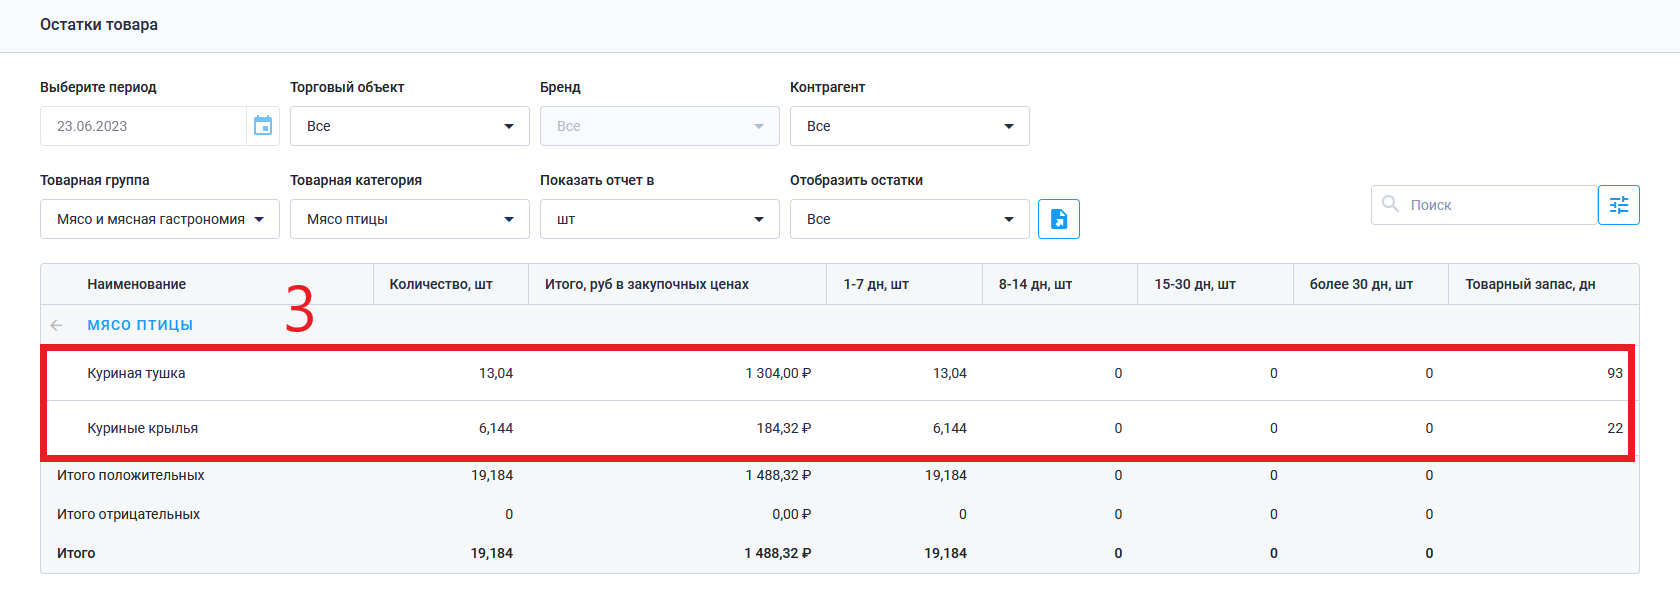Click the back arrow beside Мясо птицы
Image resolution: width=1680 pixels, height=594 pixels.
click(56, 325)
